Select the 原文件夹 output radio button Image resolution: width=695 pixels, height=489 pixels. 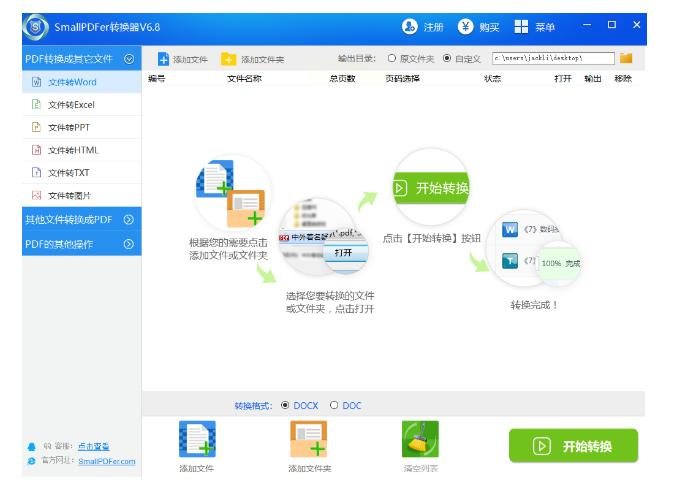[391, 58]
